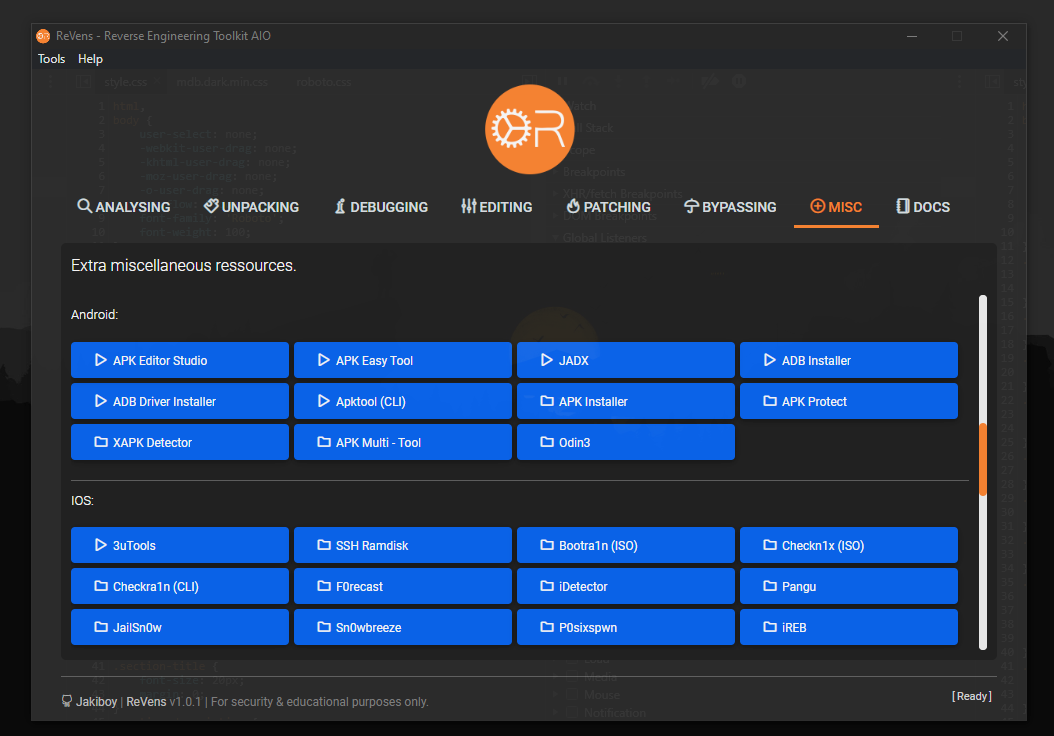Open APK Multi - Tool folder

[403, 442]
